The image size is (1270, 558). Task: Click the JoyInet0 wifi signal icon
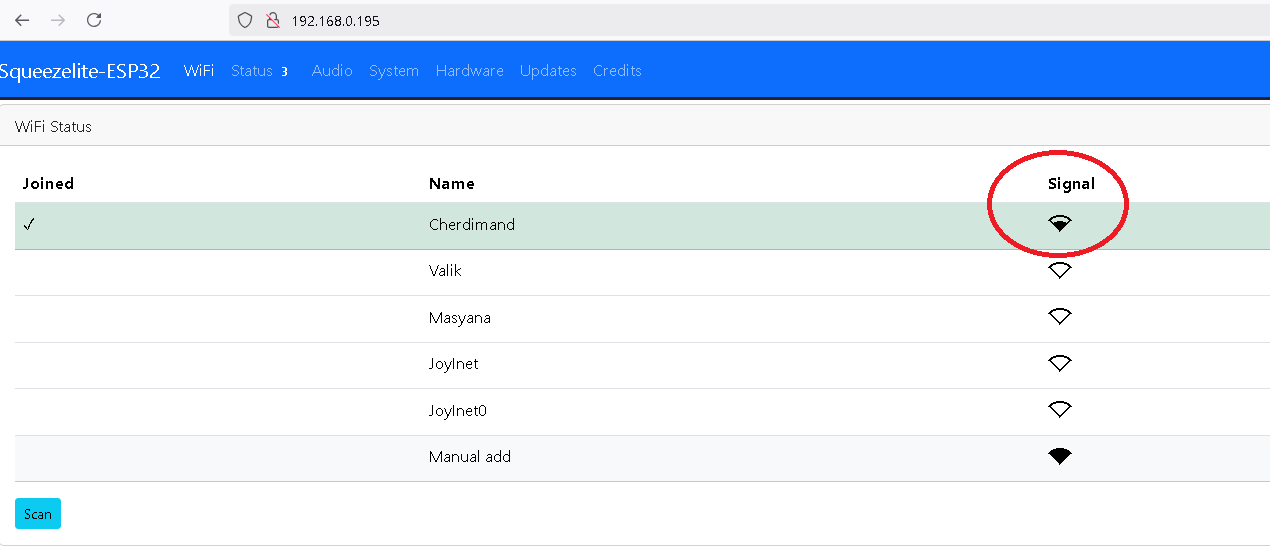pyautogui.click(x=1060, y=409)
